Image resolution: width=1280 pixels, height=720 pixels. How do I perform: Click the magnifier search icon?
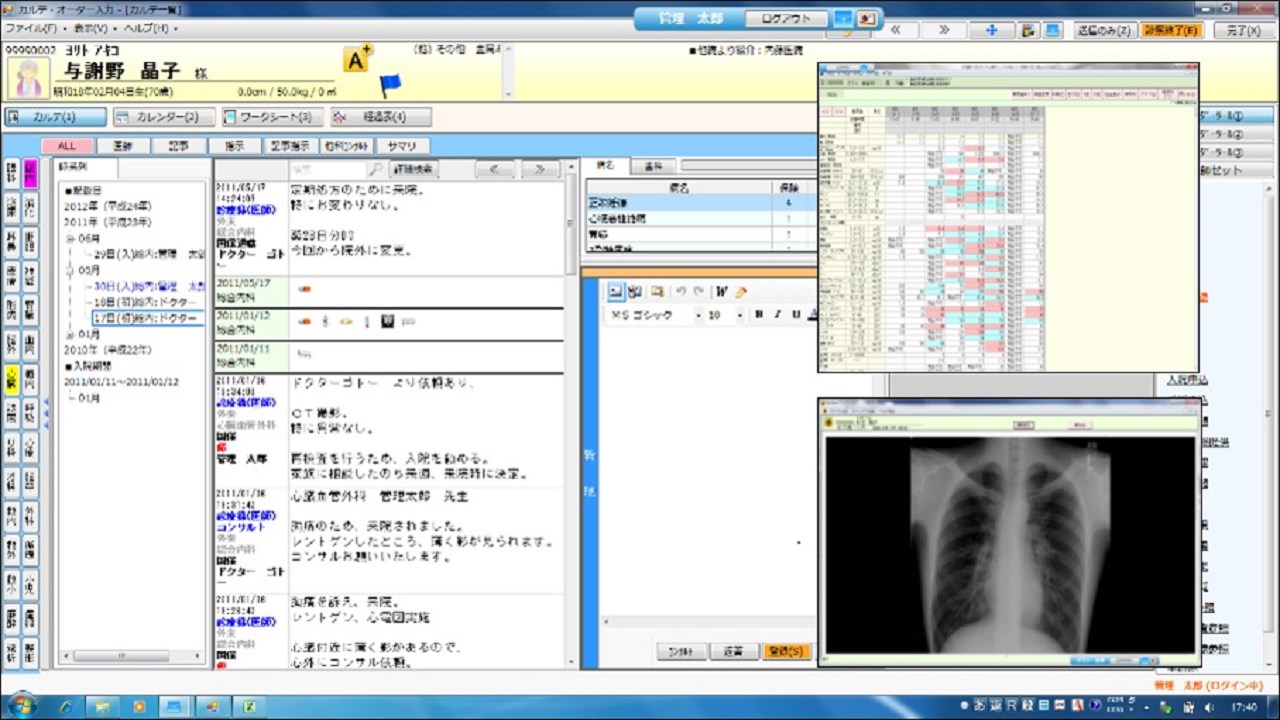click(x=376, y=170)
